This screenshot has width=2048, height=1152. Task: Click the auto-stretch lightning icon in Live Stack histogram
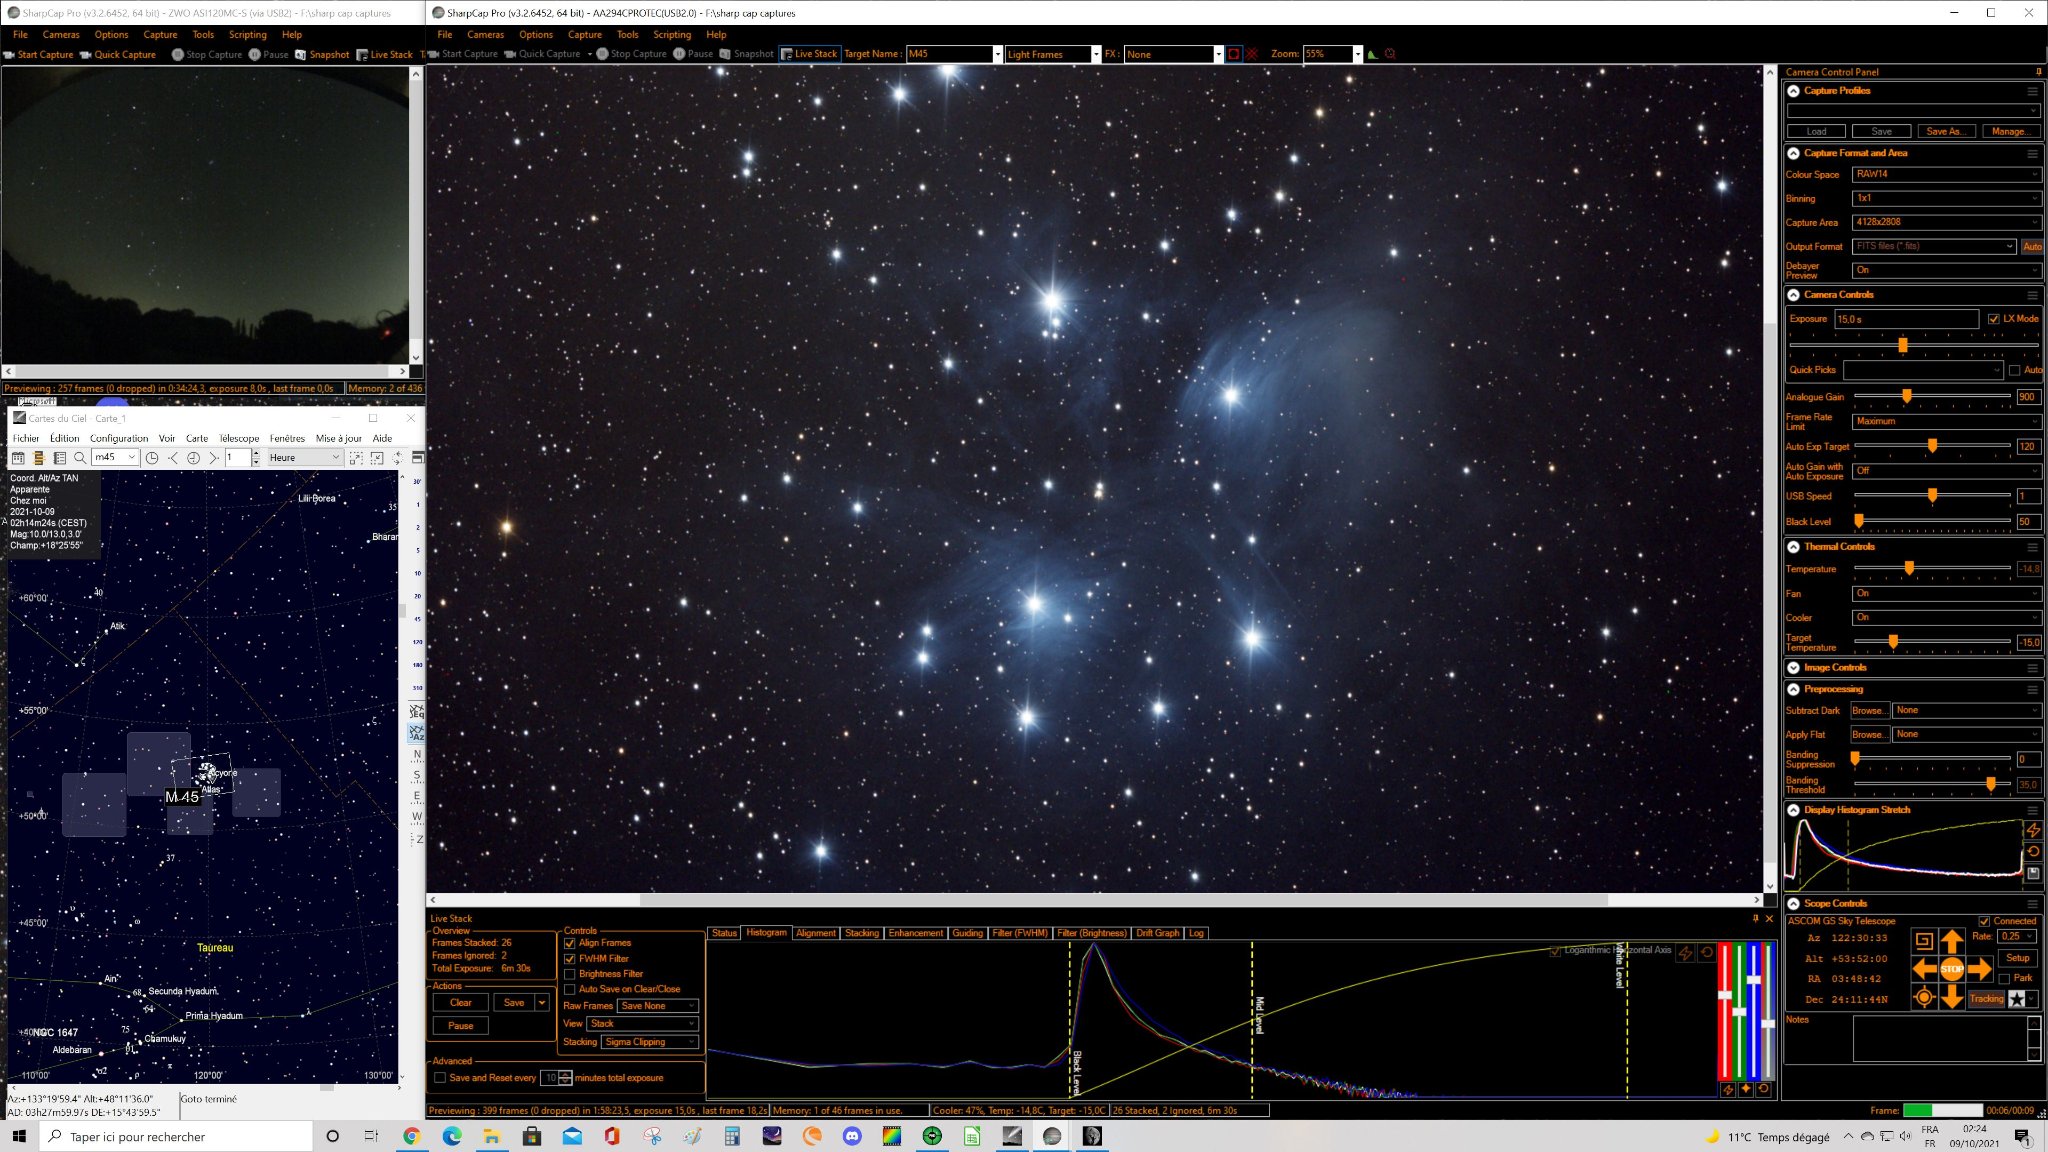1686,953
